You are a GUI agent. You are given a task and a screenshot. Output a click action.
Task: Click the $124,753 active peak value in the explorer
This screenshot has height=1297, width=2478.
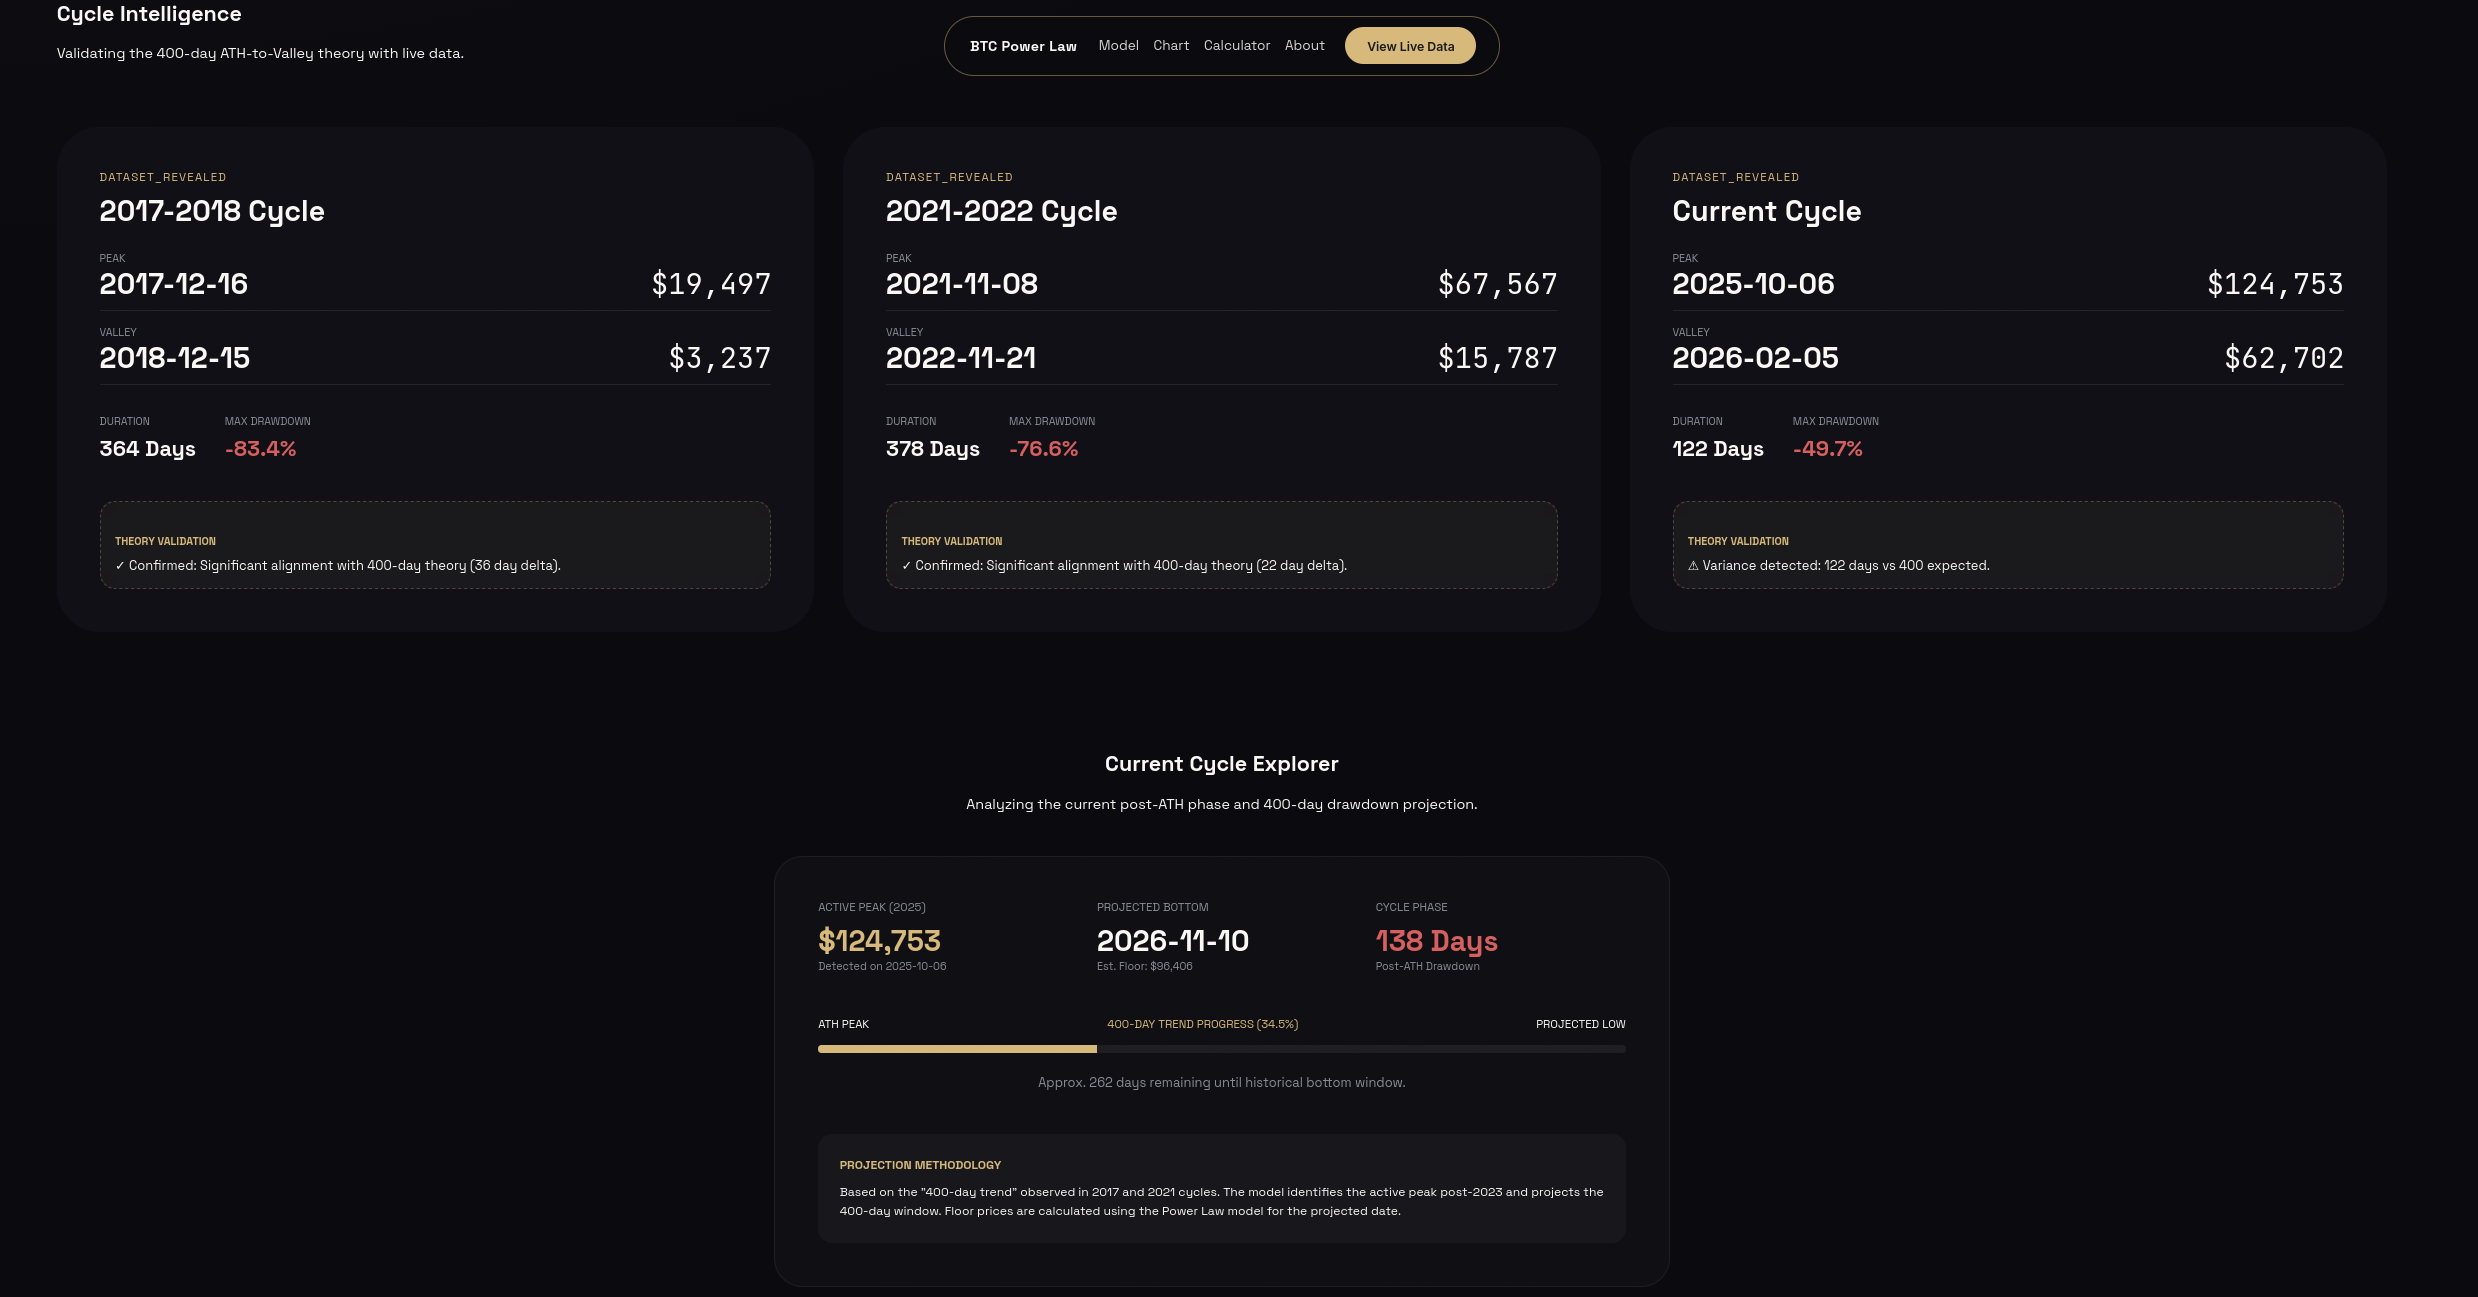tap(879, 941)
